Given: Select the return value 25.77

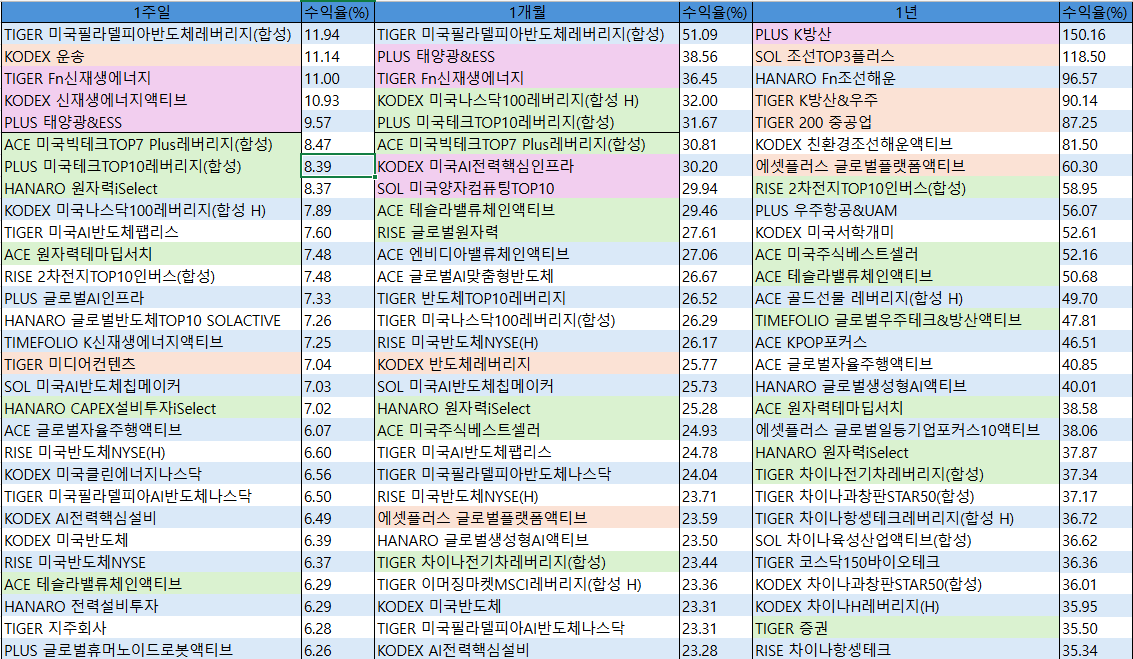Looking at the screenshot, I should [716, 364].
